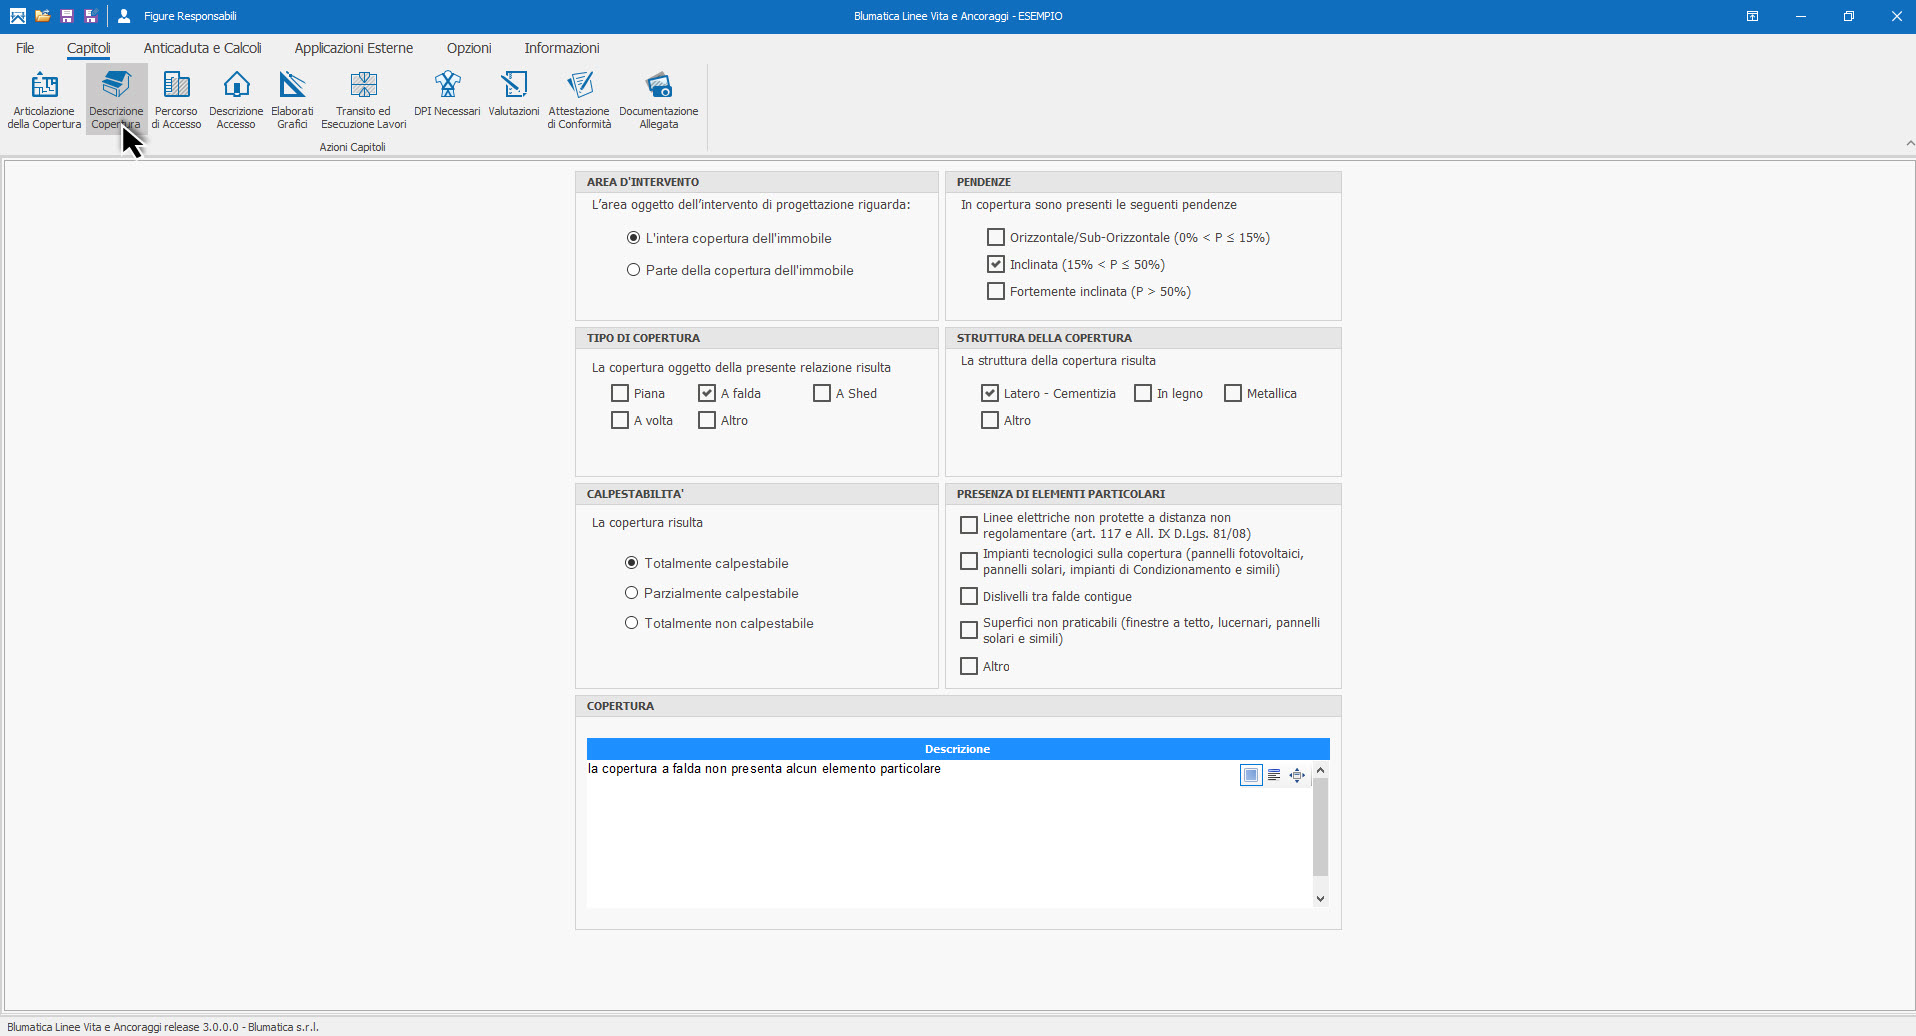Image resolution: width=1916 pixels, height=1036 pixels.
Task: Open Transito ed Esecuzione Lavori
Action: point(363,100)
